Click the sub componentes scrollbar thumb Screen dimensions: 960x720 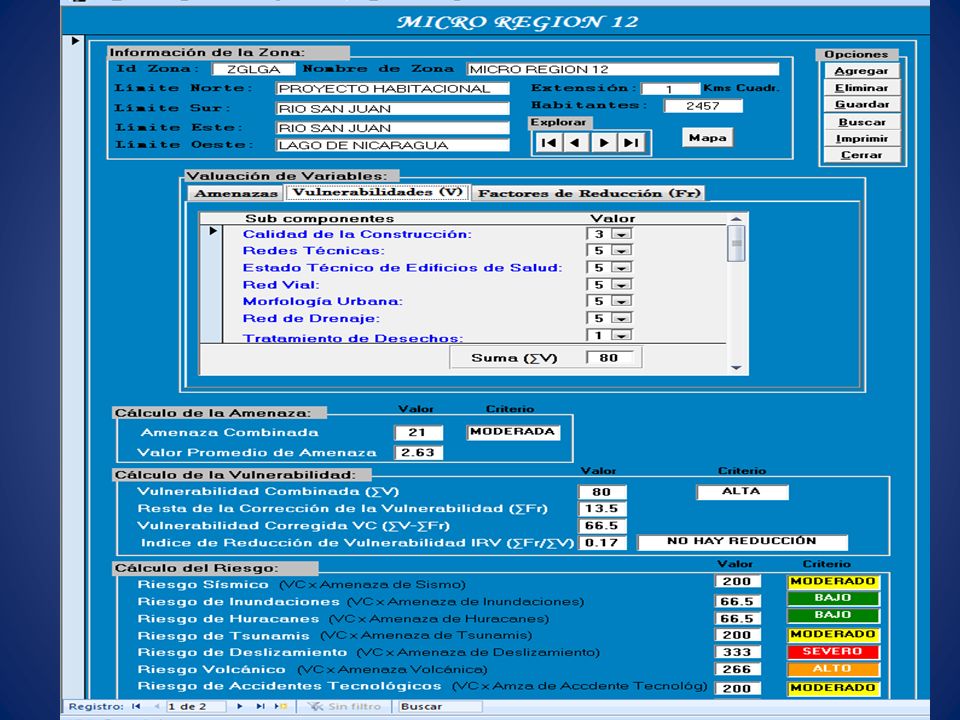(x=736, y=243)
